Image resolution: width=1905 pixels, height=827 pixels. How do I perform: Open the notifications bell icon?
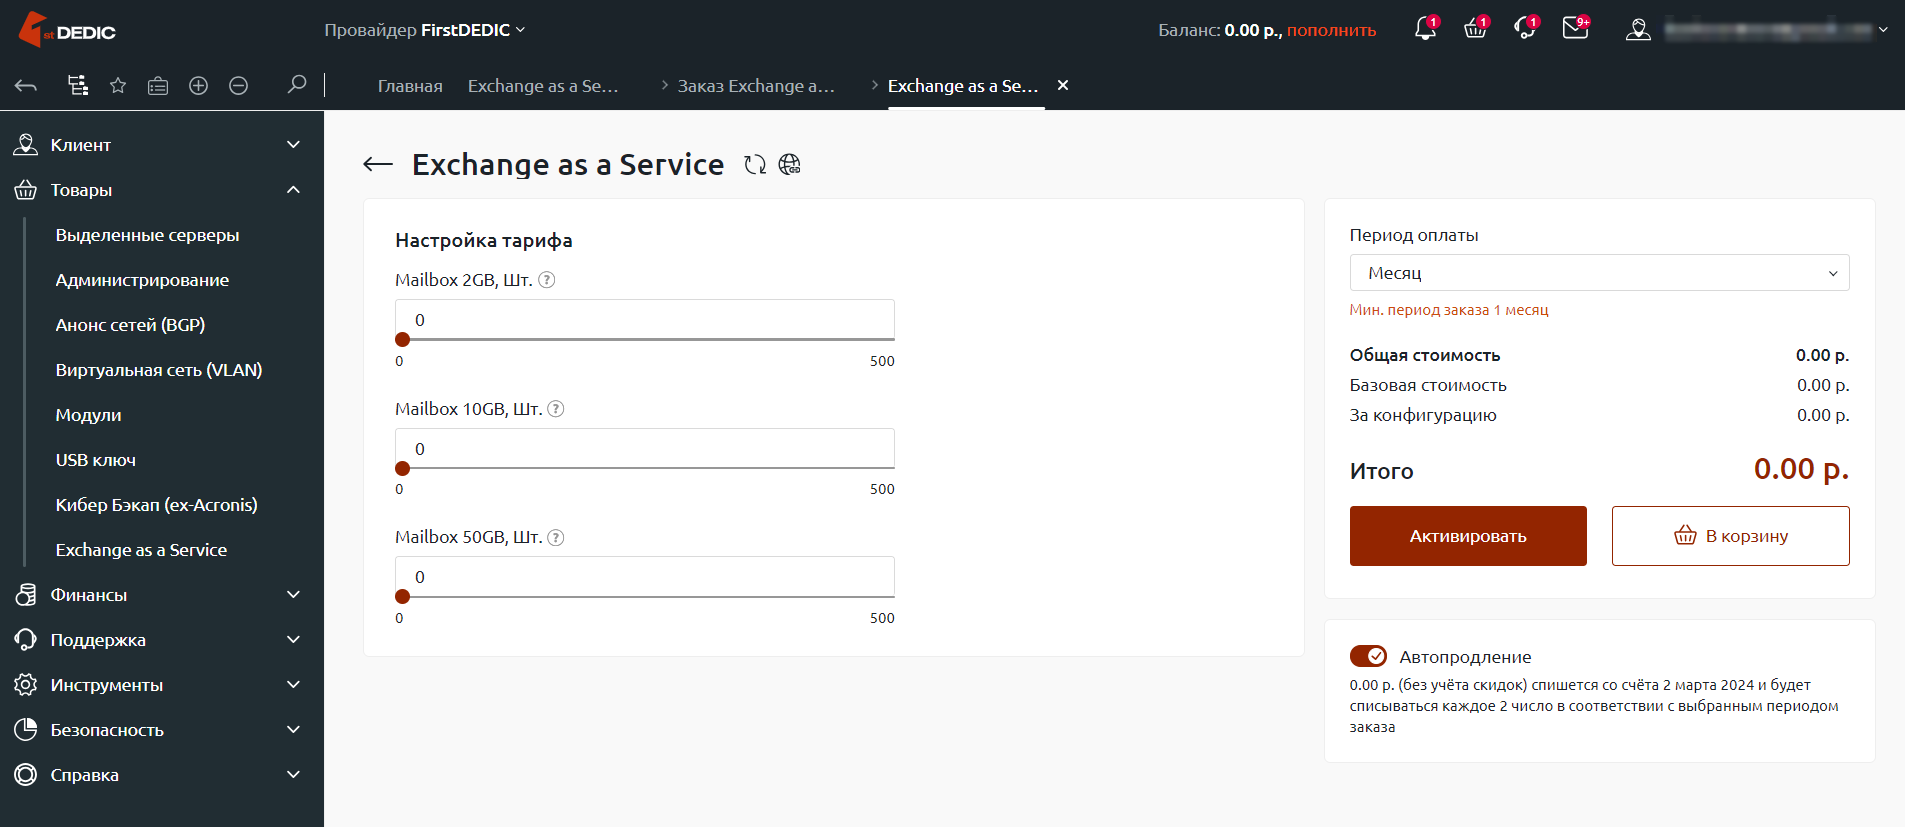click(1425, 29)
